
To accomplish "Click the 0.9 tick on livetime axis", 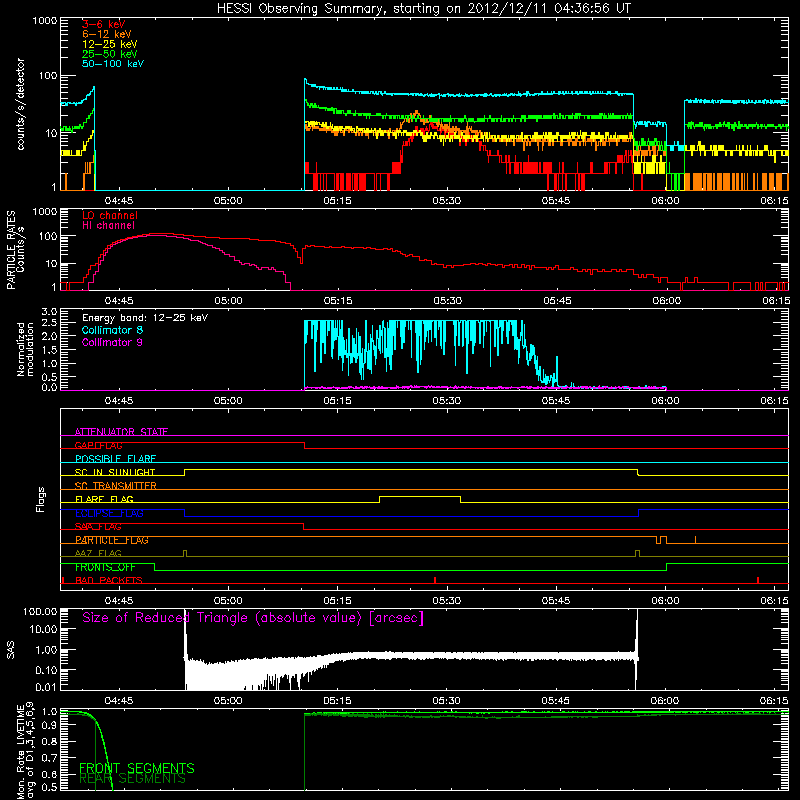I will [49, 726].
